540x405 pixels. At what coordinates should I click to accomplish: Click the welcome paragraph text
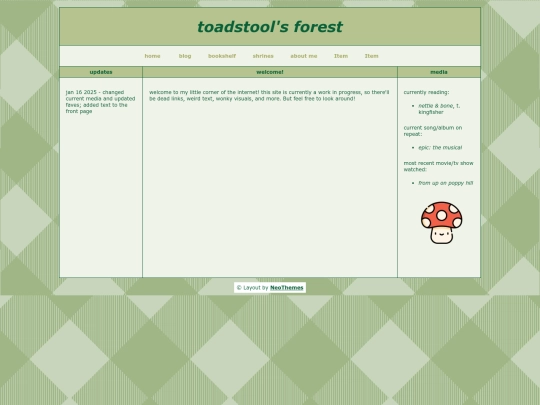pyautogui.click(x=269, y=95)
